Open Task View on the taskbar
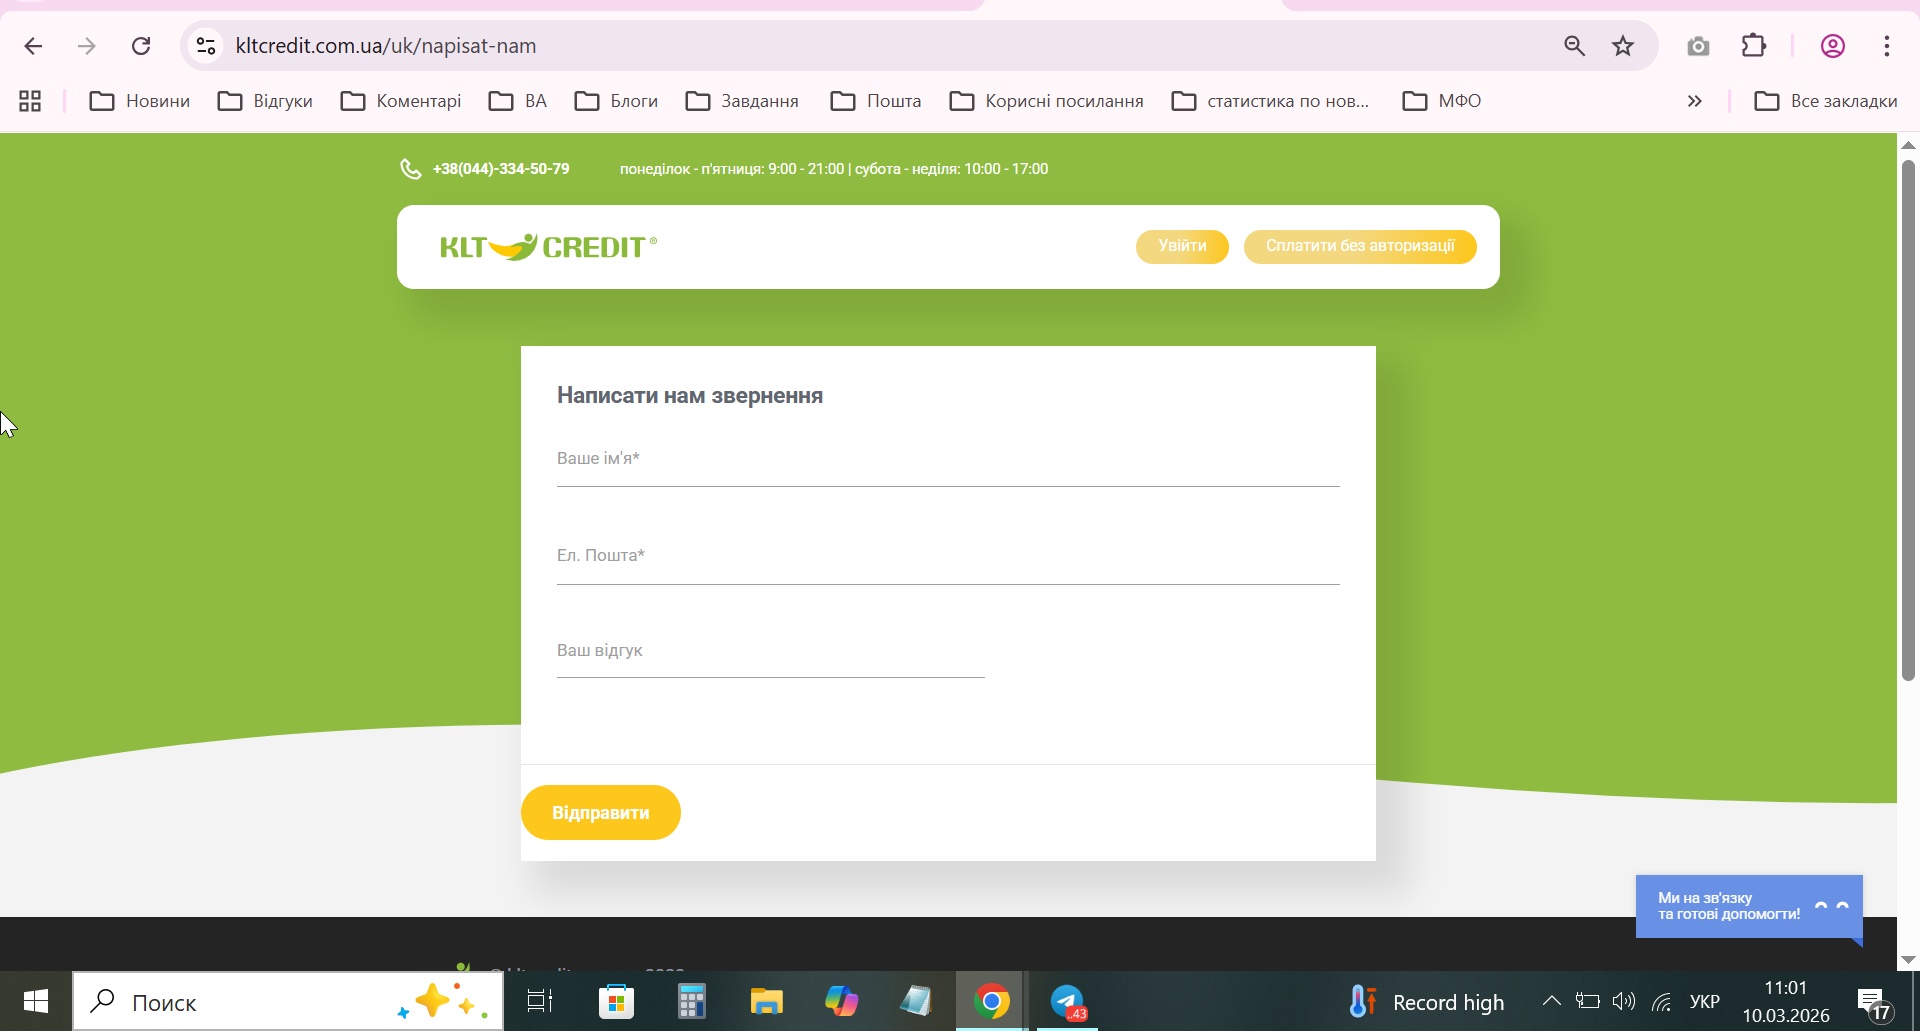The width and height of the screenshot is (1920, 1031). [540, 1001]
